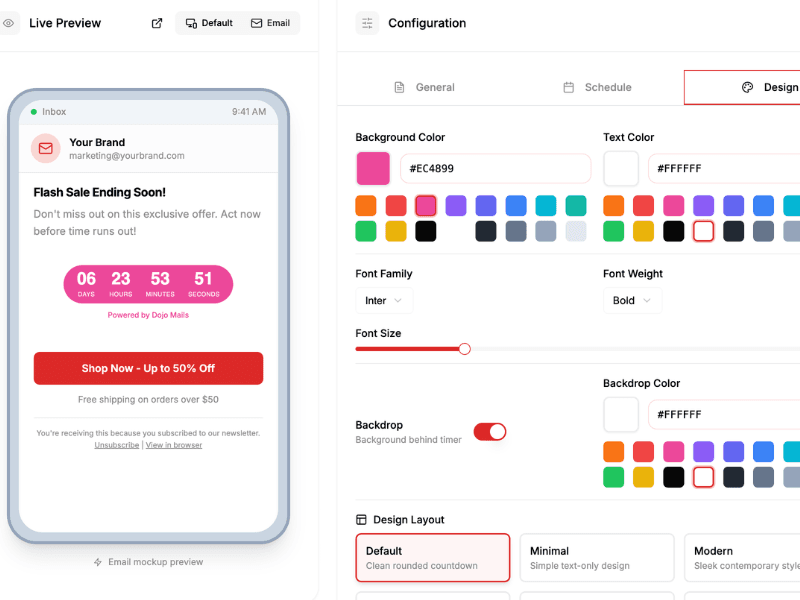The height and width of the screenshot is (600, 800).
Task: Expand the Inter font selector
Action: coord(384,300)
